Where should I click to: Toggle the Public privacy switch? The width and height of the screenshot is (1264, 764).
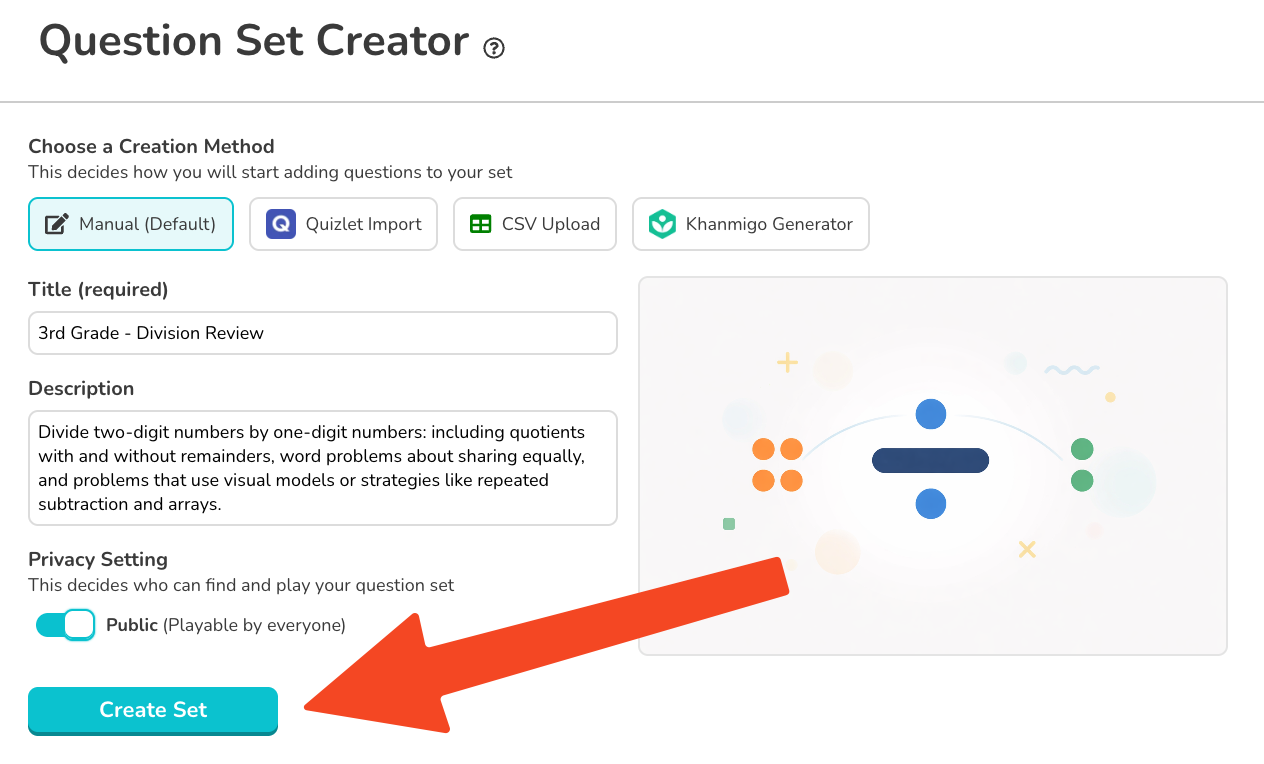[x=65, y=625]
